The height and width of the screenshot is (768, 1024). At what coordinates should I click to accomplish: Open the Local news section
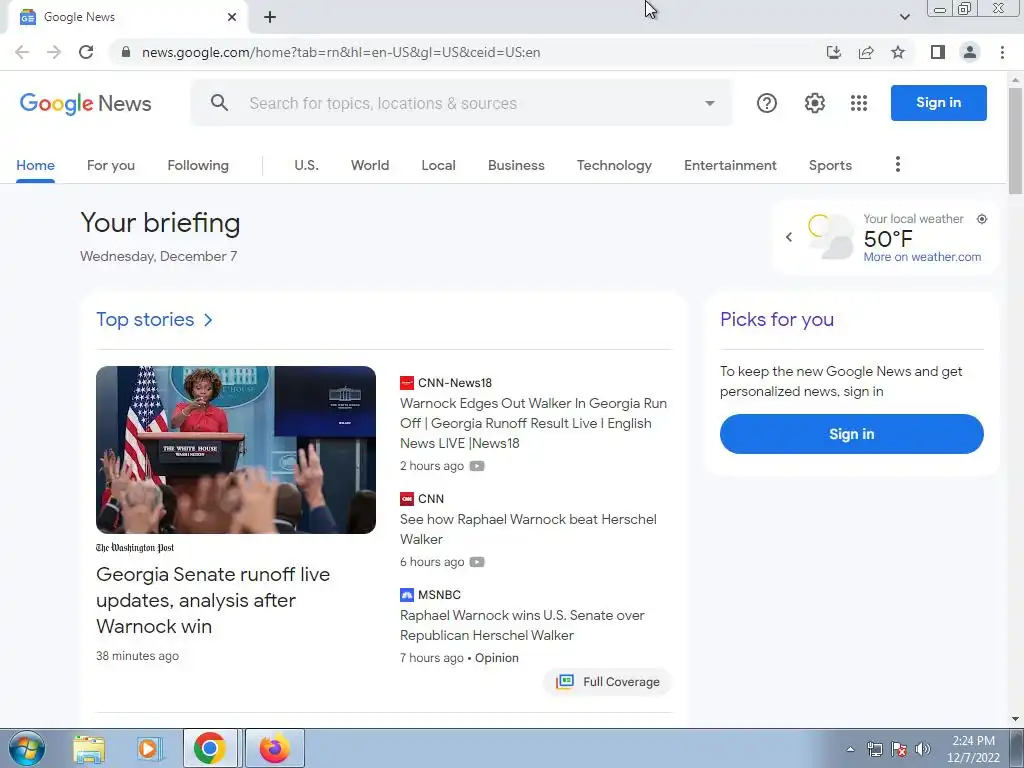(x=438, y=165)
